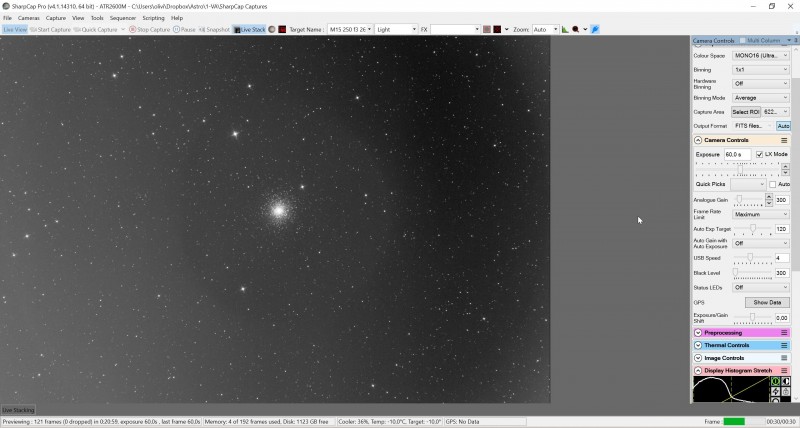
Task: Click the pinkish square icon right of FX dropdown
Action: click(x=487, y=30)
